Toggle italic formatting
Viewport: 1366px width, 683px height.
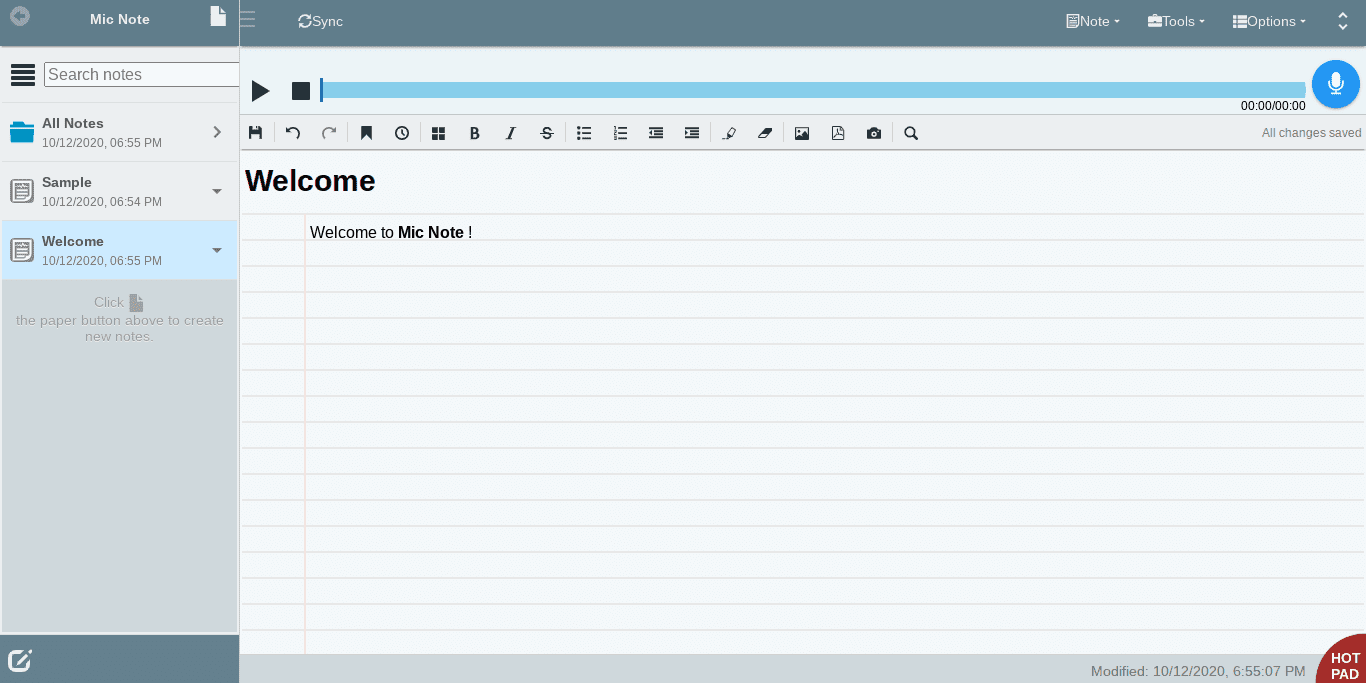click(511, 133)
